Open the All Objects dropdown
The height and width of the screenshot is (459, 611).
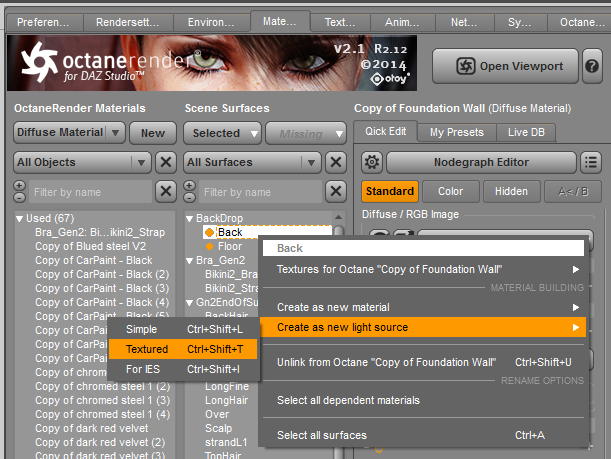coord(82,162)
